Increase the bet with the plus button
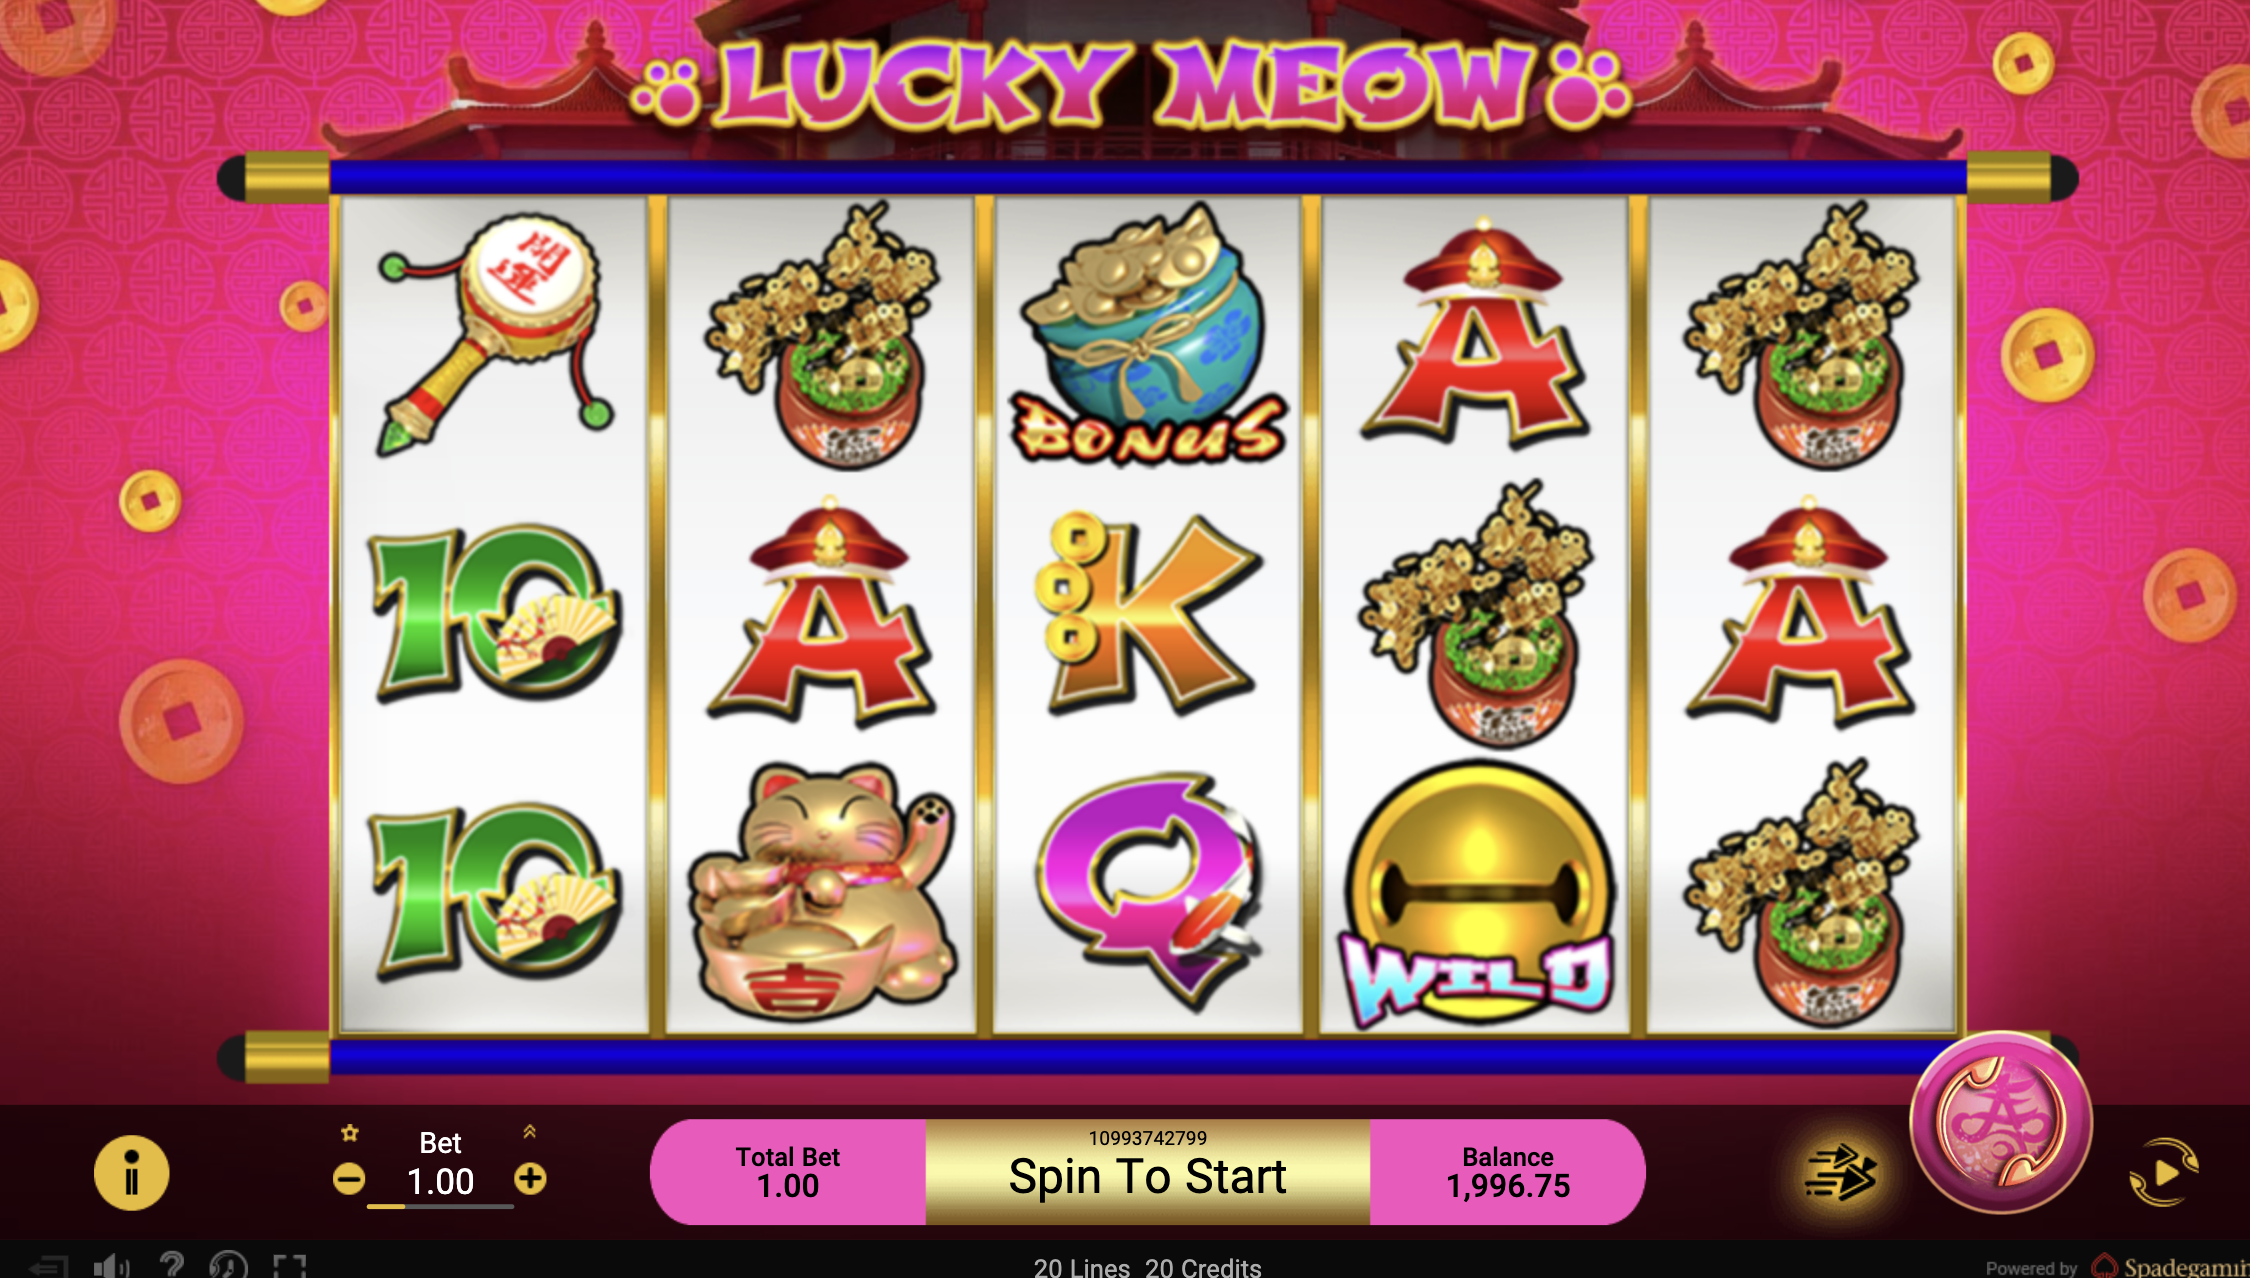The image size is (2250, 1278). tap(530, 1179)
